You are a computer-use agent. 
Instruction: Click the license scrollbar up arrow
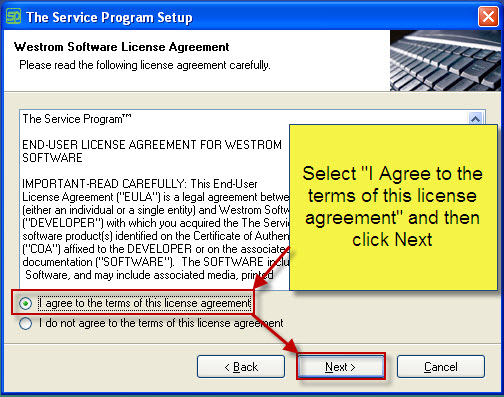475,118
